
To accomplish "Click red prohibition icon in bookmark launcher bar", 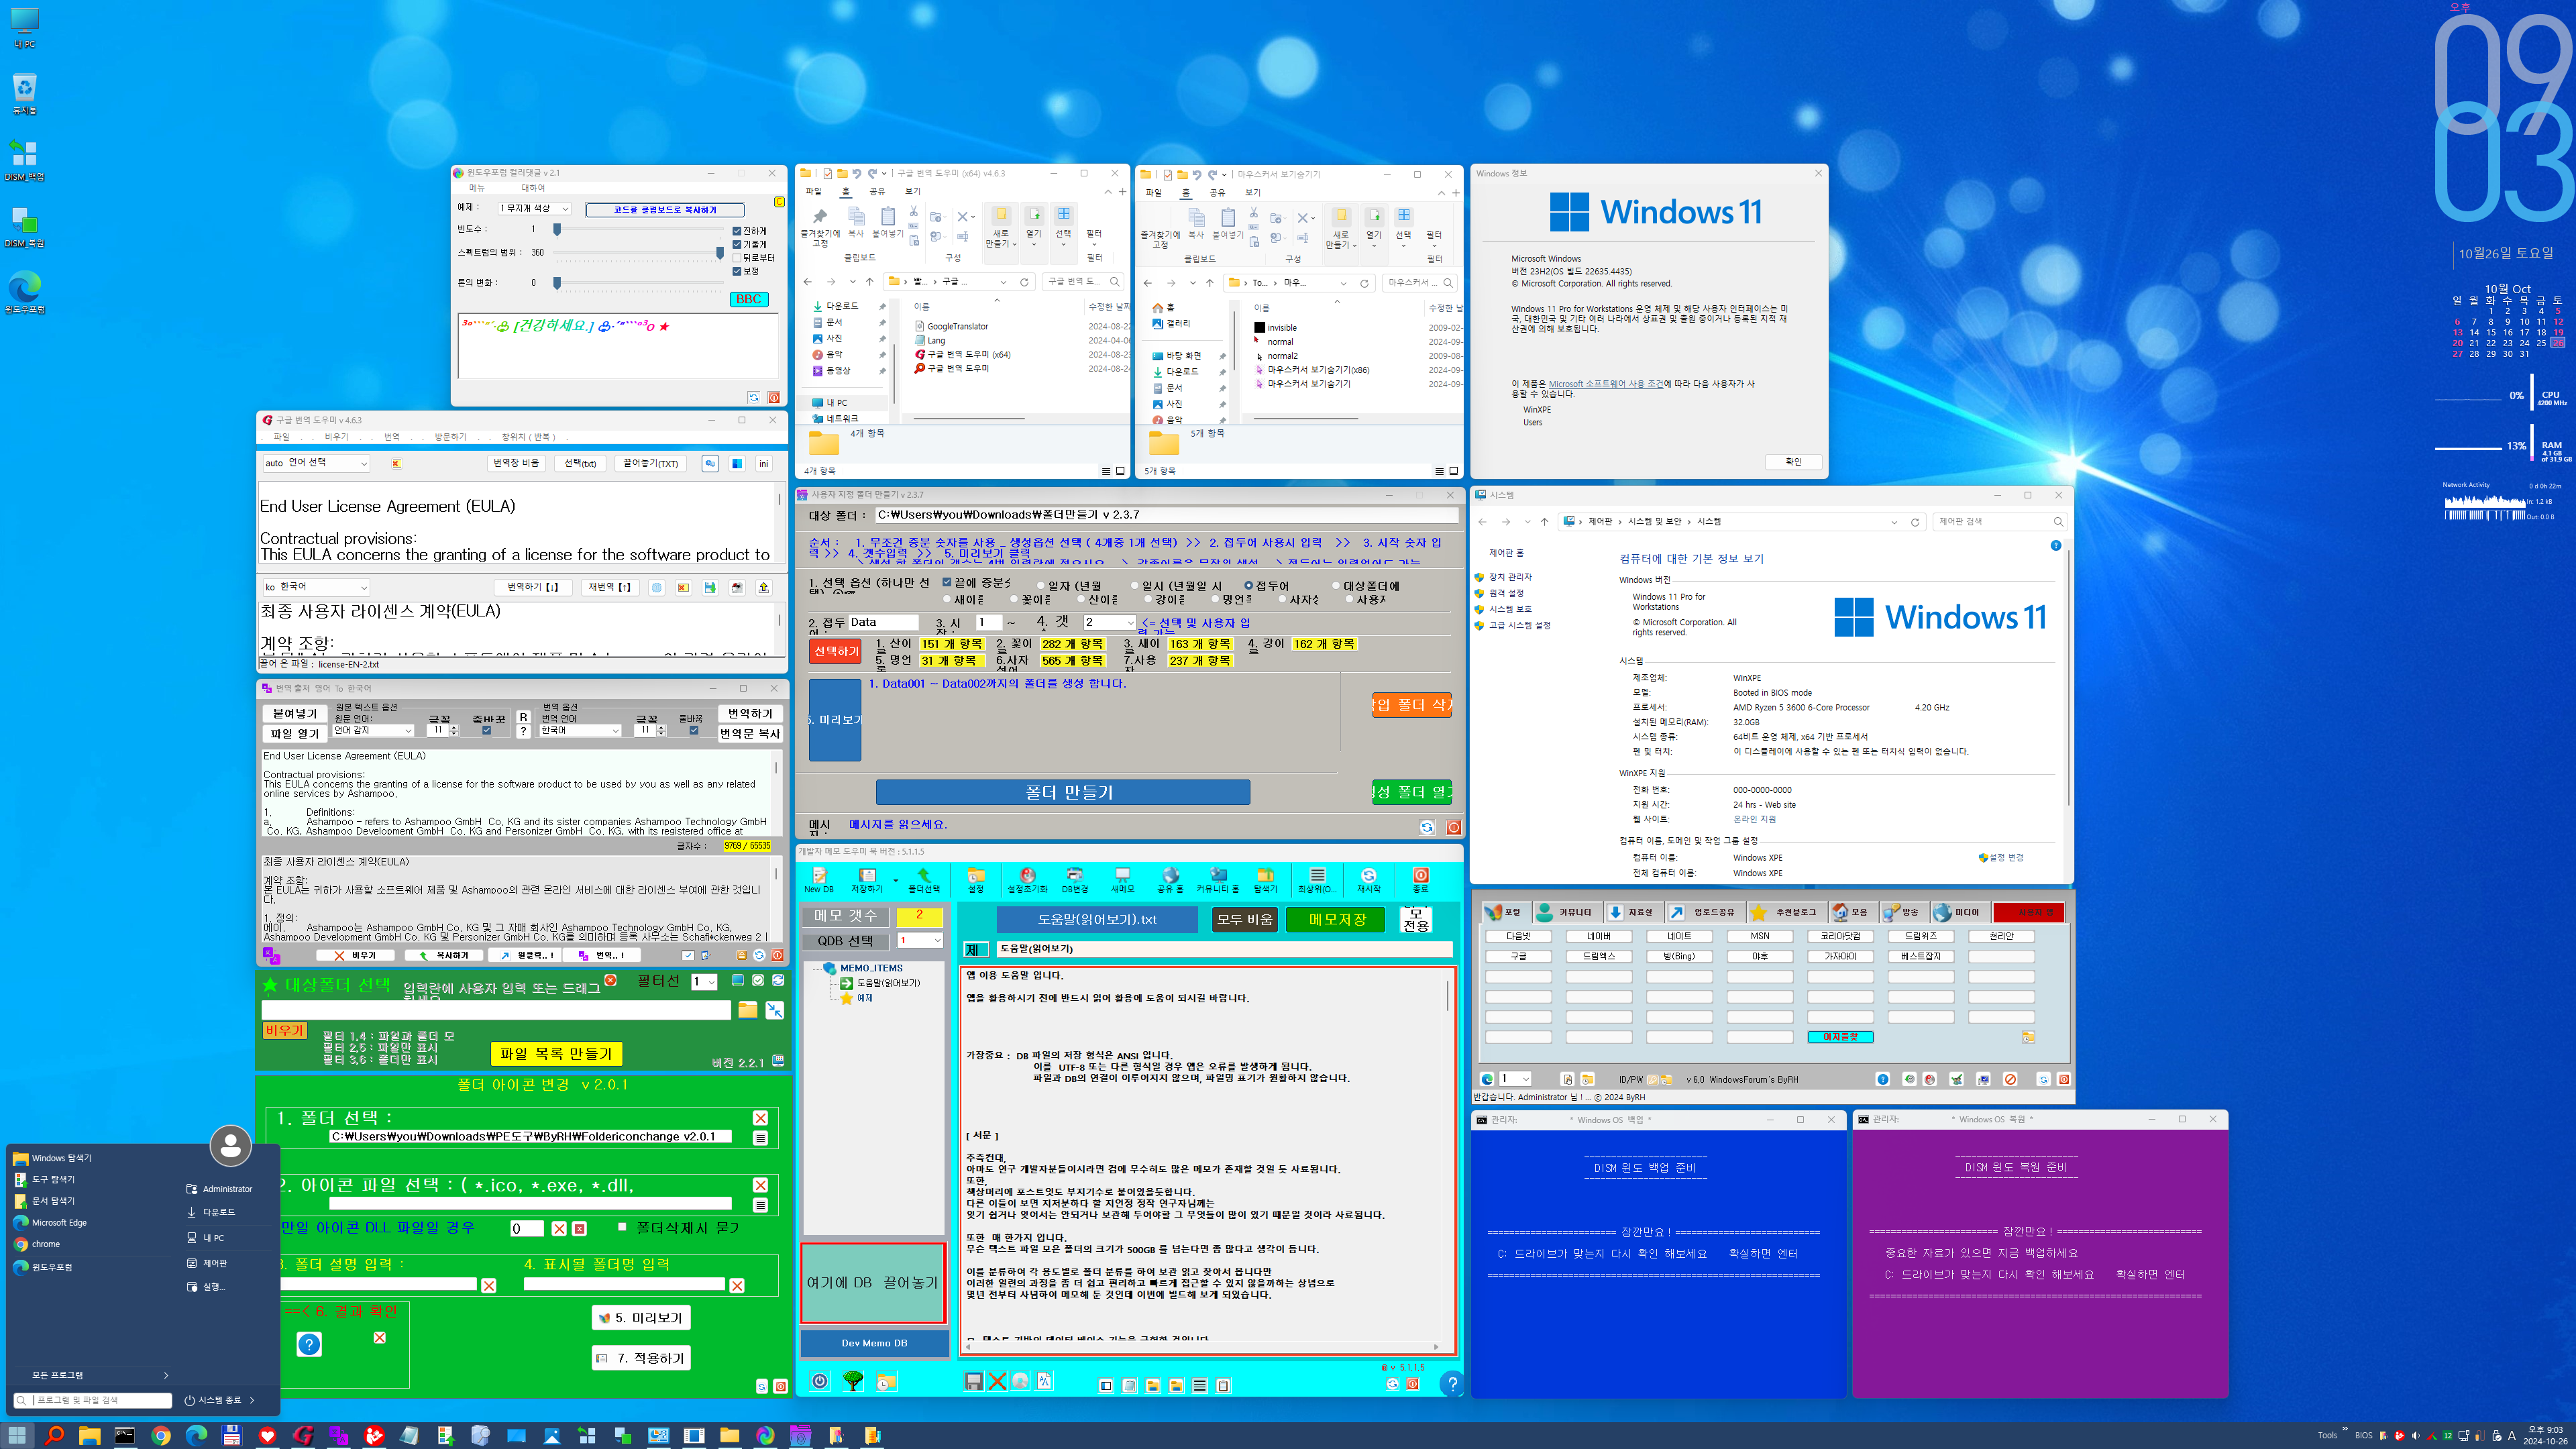I will coord(2011,1079).
